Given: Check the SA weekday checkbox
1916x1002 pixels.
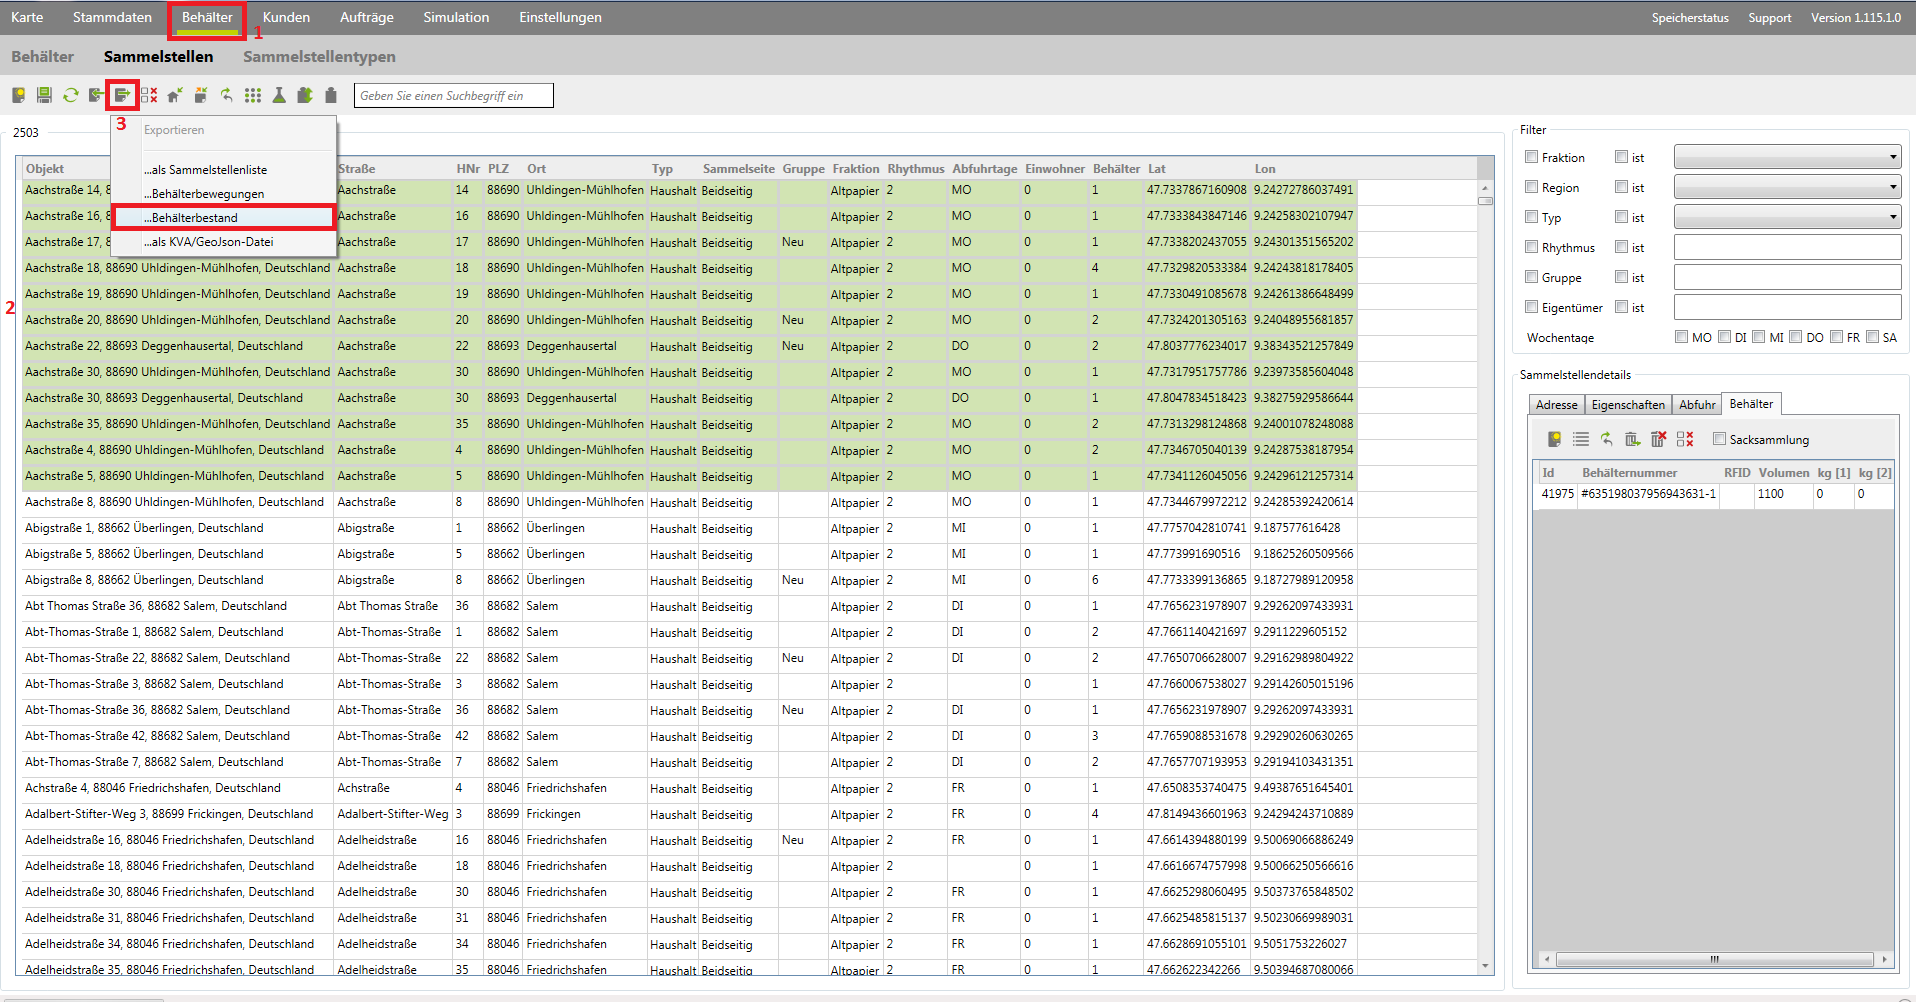Looking at the screenshot, I should click(x=1872, y=337).
